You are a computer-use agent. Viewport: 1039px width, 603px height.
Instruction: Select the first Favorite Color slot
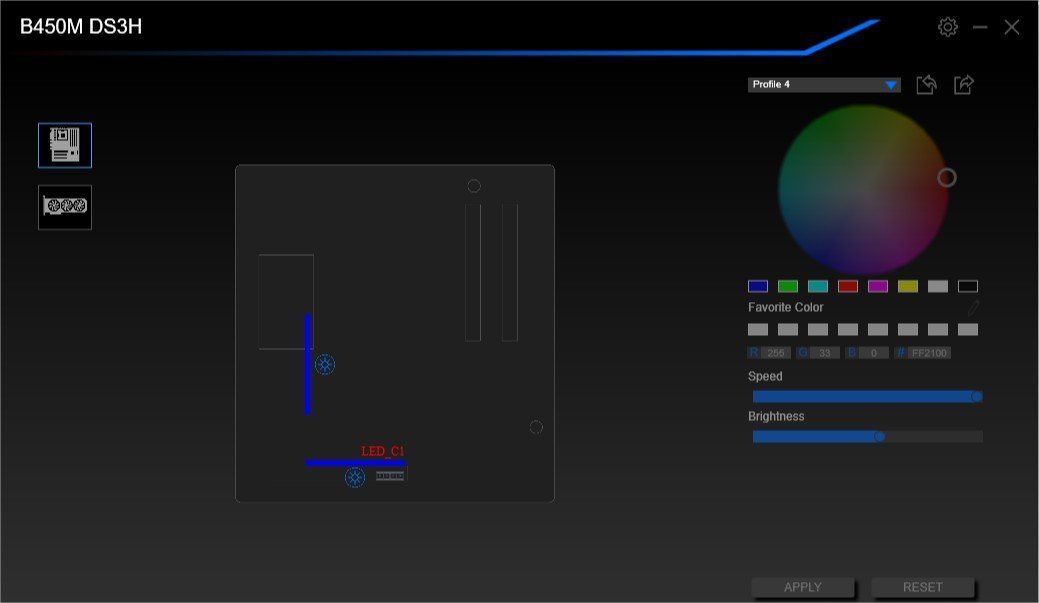(757, 329)
